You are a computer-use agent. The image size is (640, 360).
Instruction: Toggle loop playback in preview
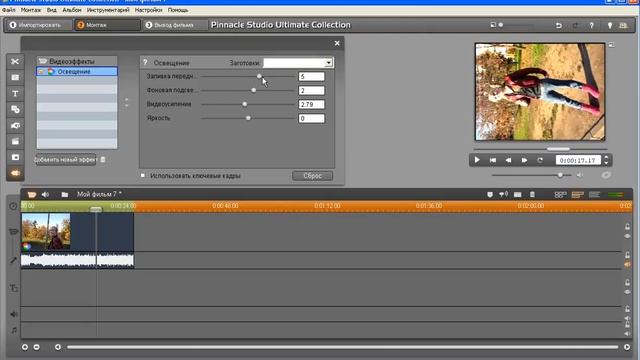coord(540,160)
